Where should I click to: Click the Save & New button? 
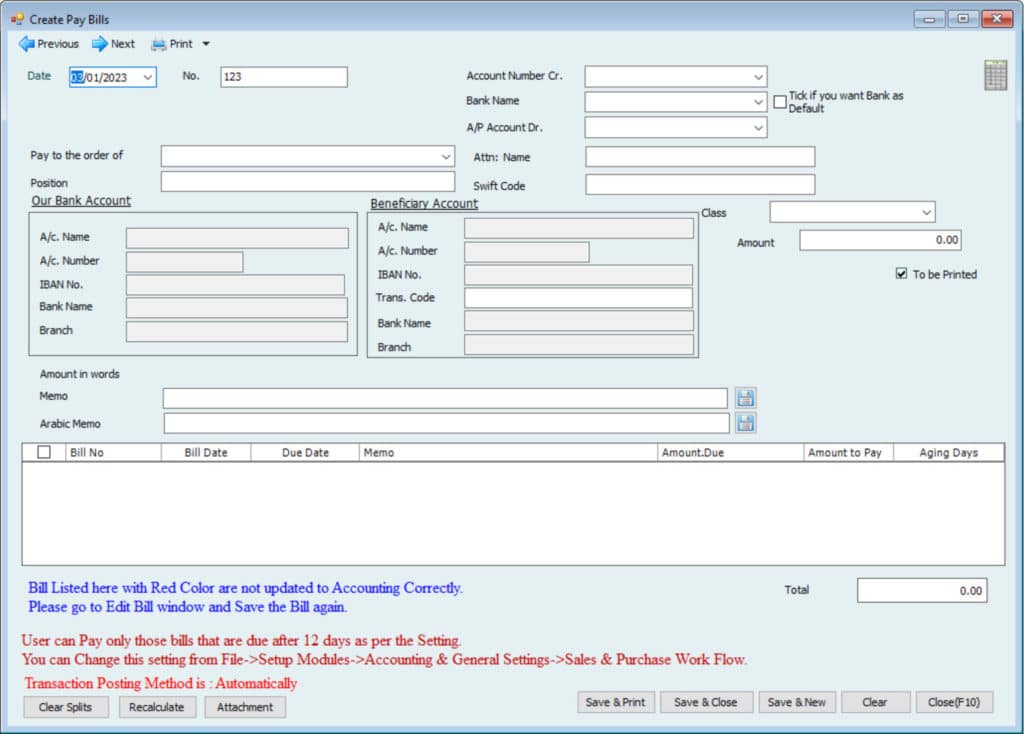(x=797, y=702)
